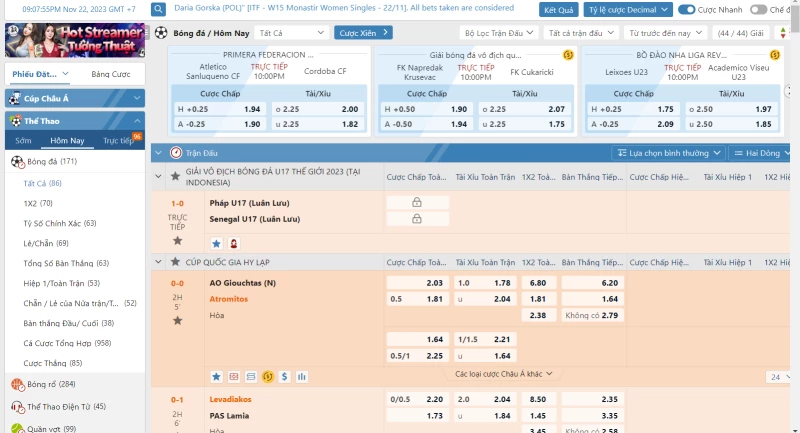Click the Hot Streamer Tường Thuật banner
Viewport: 800px width, 433px height.
[75, 40]
